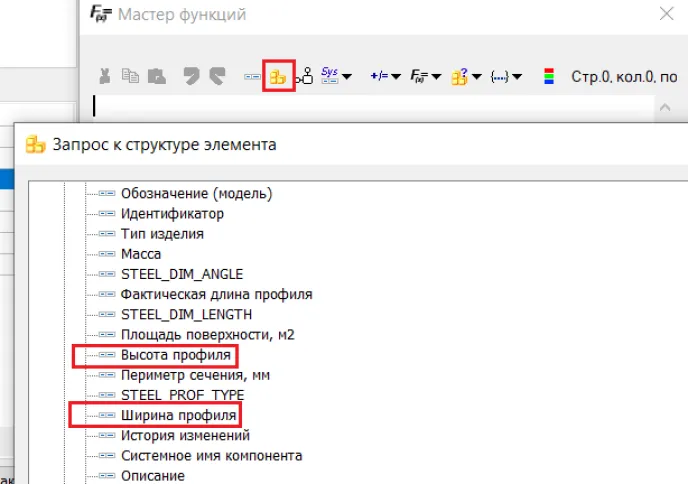Screen dimensions: 688x484
Task: Click the undo arrow icon
Action: coord(191,76)
